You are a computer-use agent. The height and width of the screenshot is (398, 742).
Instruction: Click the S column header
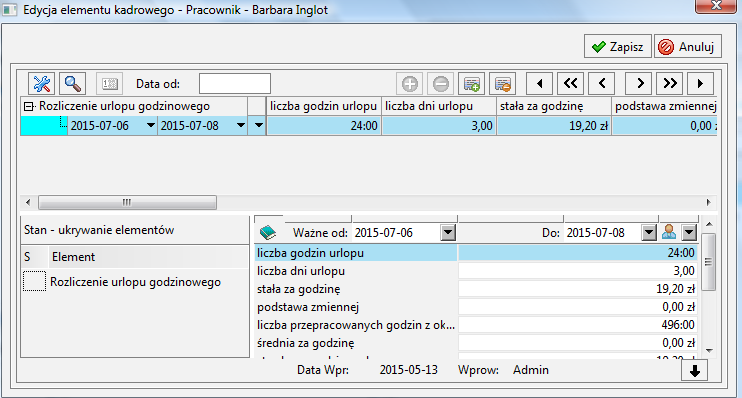coord(35,257)
